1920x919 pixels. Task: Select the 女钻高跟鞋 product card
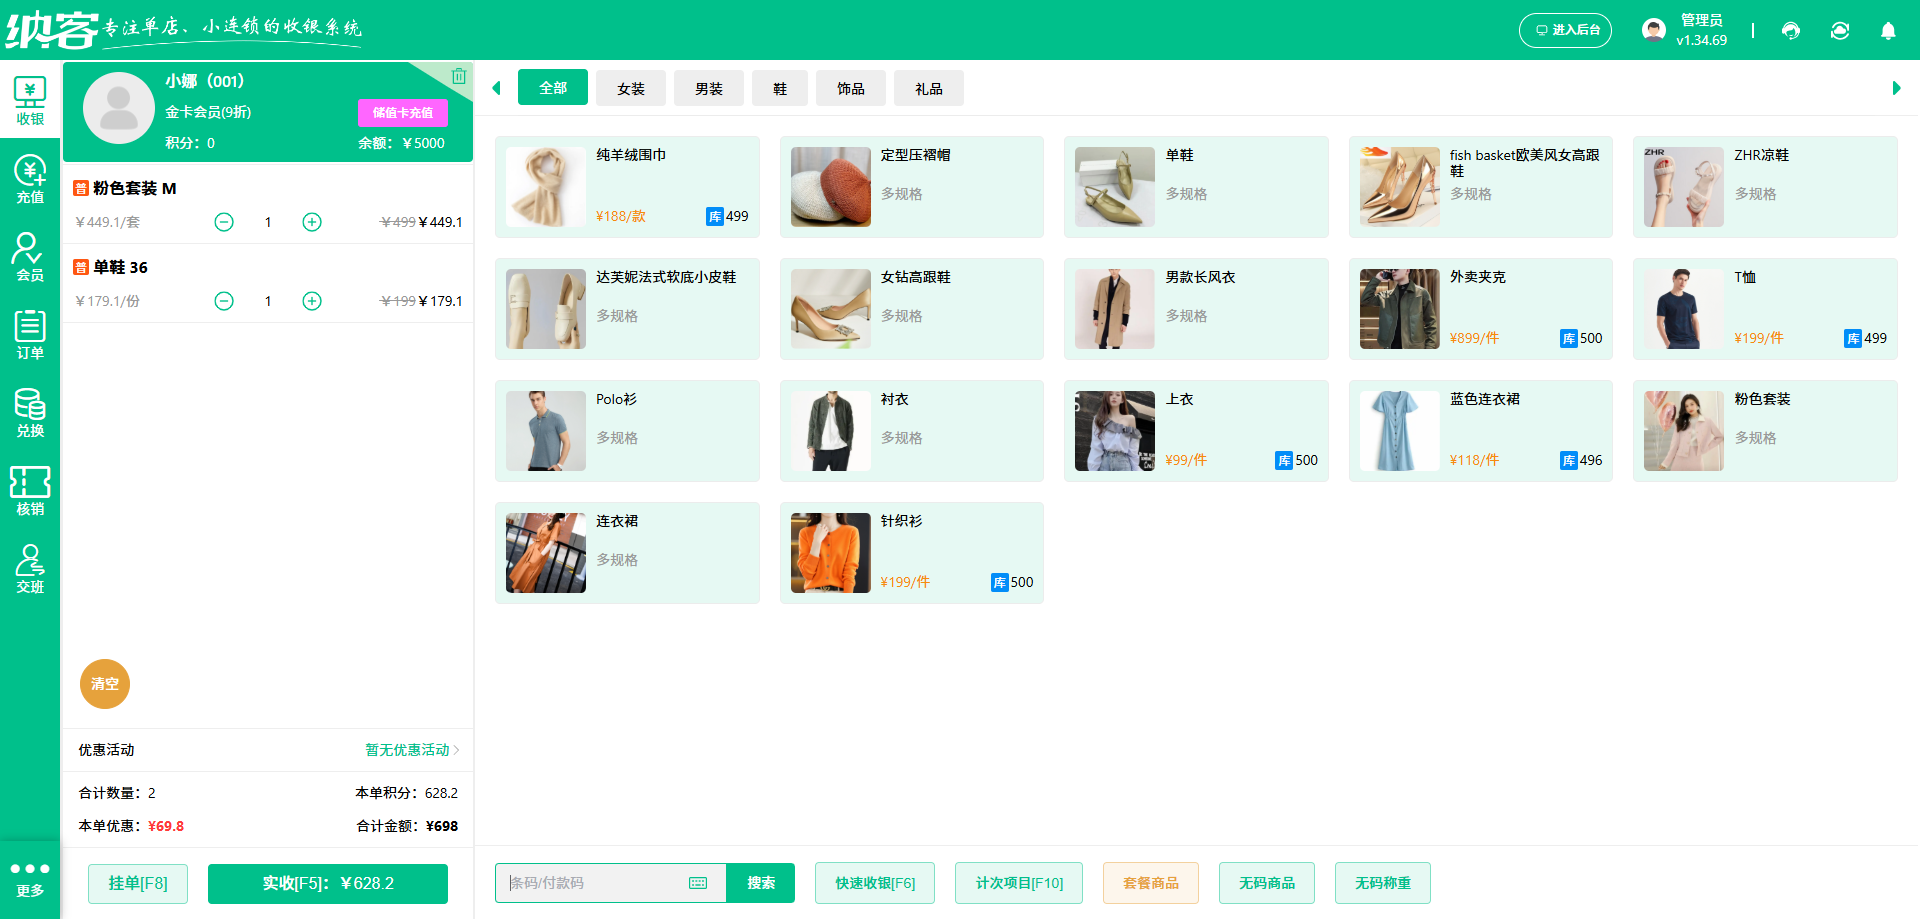(x=912, y=309)
